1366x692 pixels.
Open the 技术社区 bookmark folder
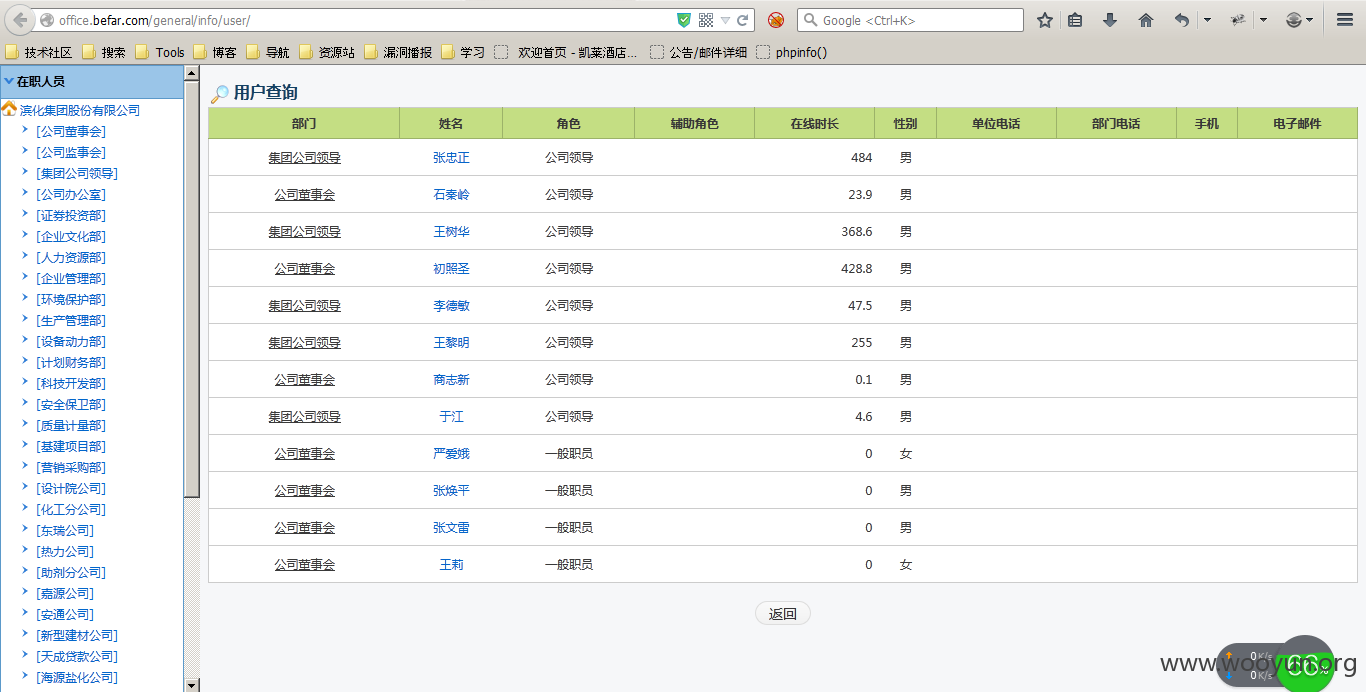click(39, 52)
